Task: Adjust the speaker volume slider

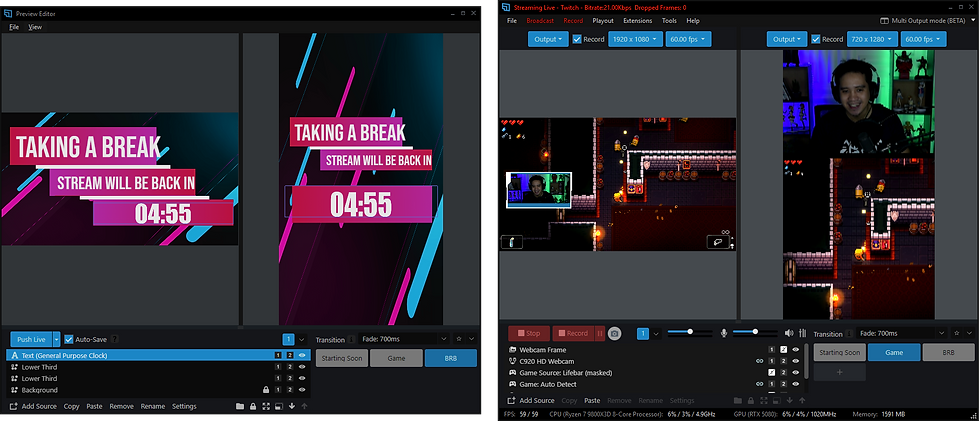Action: pyautogui.click(x=756, y=332)
